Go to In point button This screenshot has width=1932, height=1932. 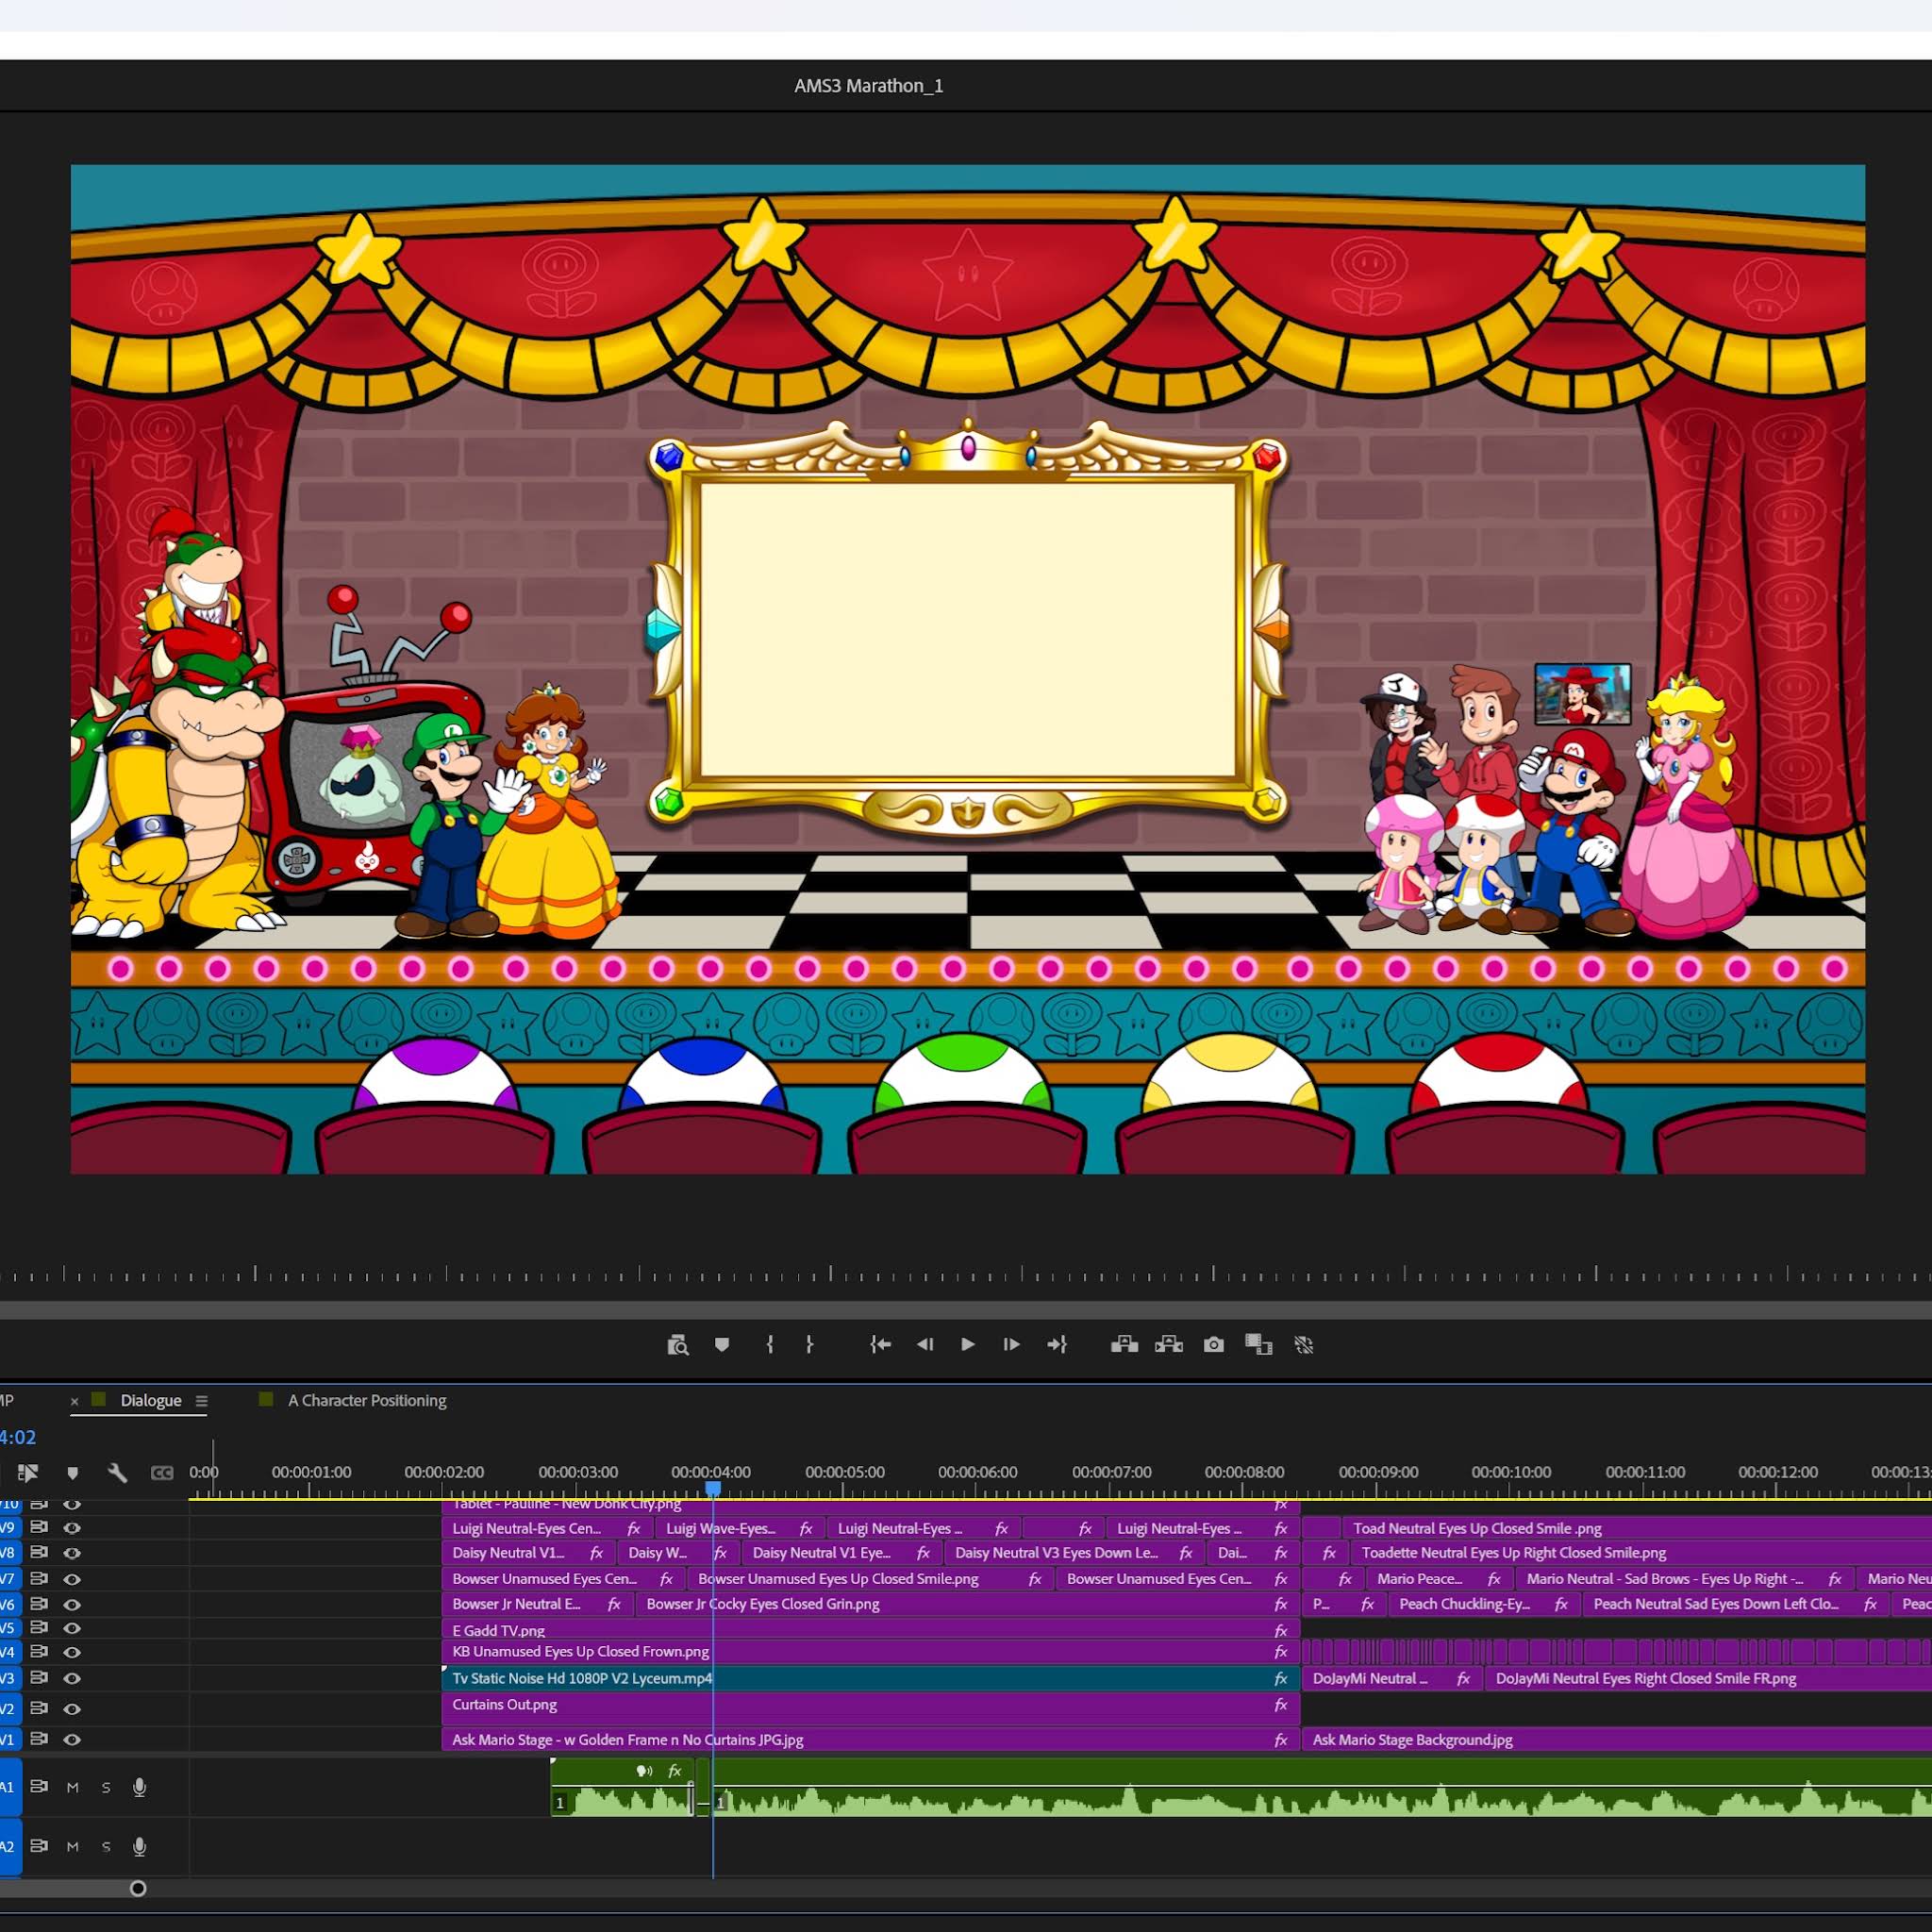coord(880,1345)
